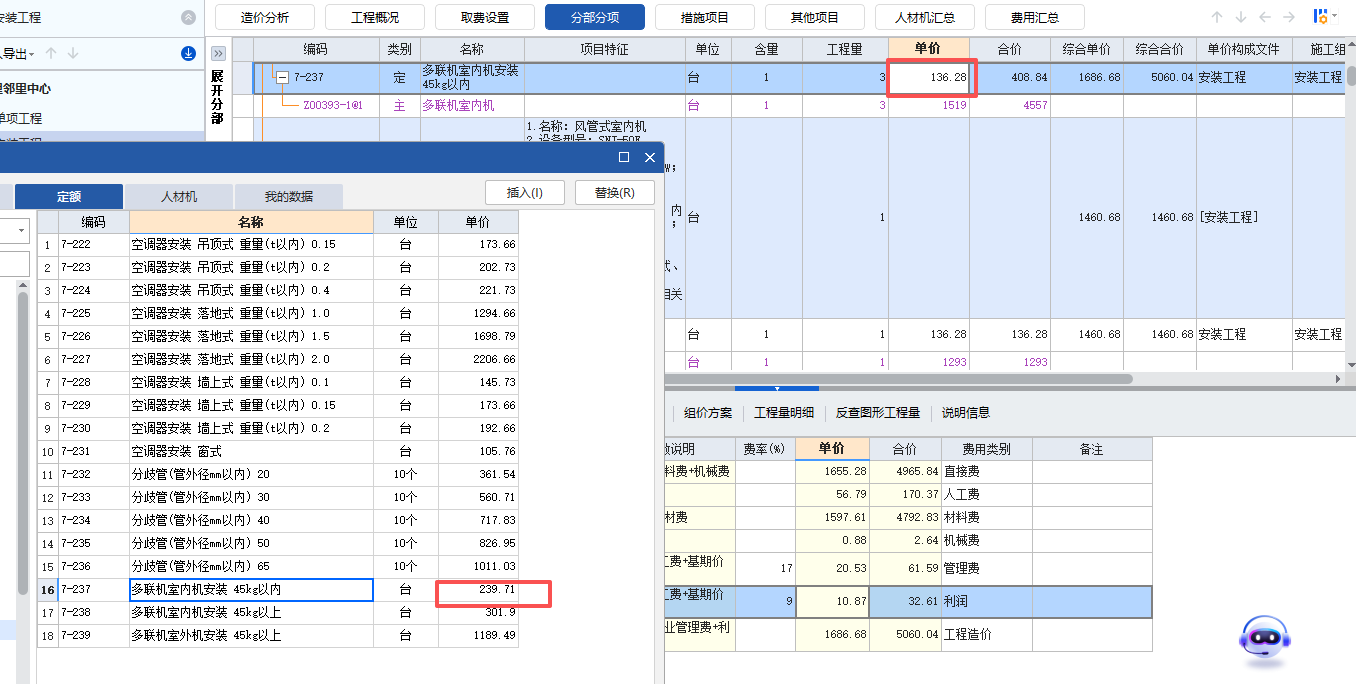Select quota row 7-231 空调器安装 窗式
1356x684 pixels.
click(278, 452)
